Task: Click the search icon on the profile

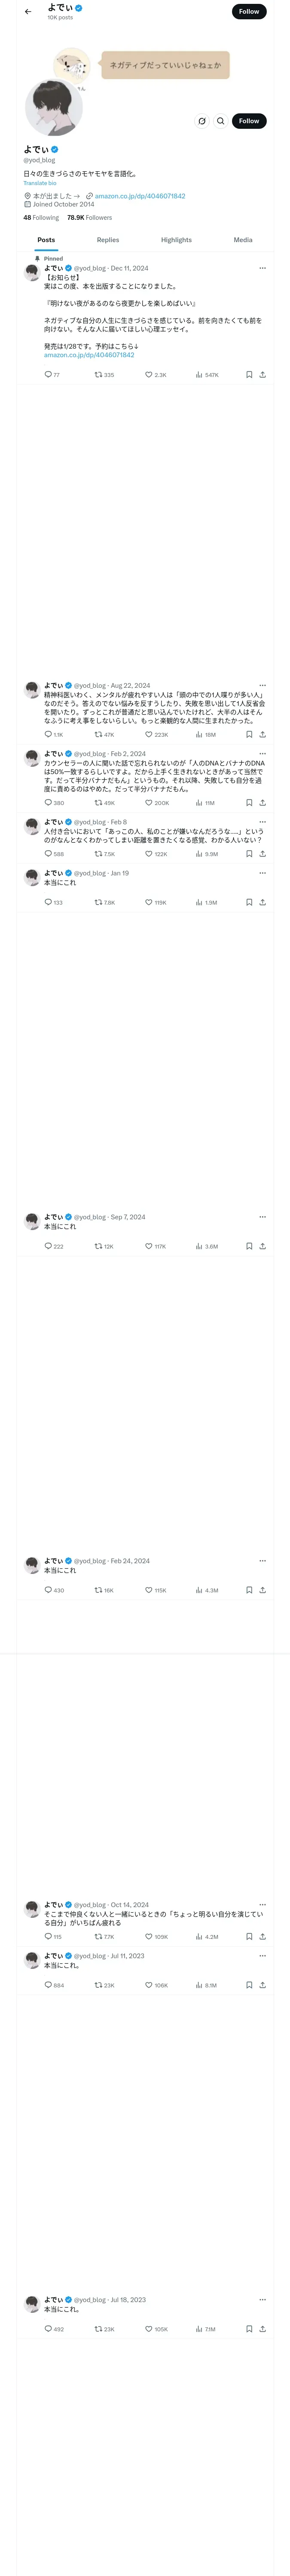Action: (x=221, y=121)
